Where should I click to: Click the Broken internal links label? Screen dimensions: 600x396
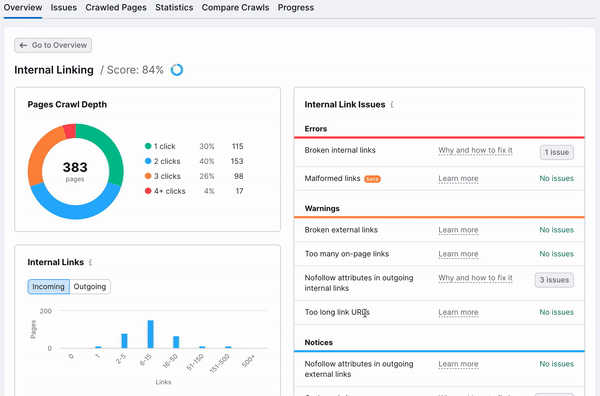[340, 150]
